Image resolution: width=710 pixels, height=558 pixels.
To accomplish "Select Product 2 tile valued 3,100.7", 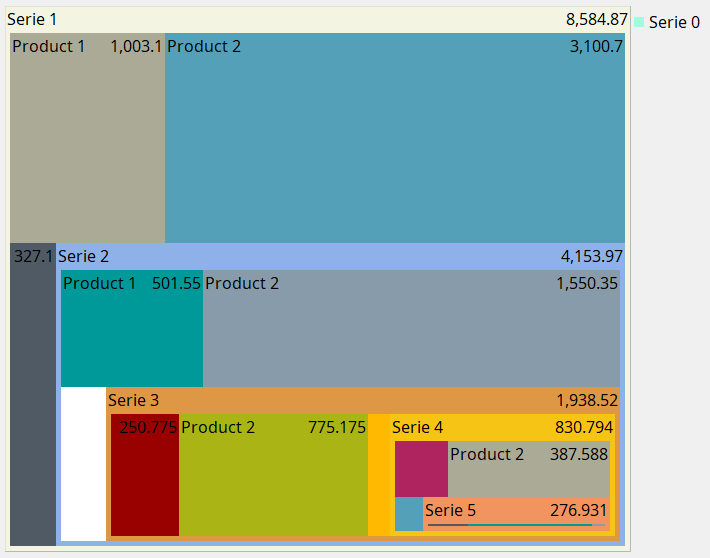I will [x=394, y=140].
